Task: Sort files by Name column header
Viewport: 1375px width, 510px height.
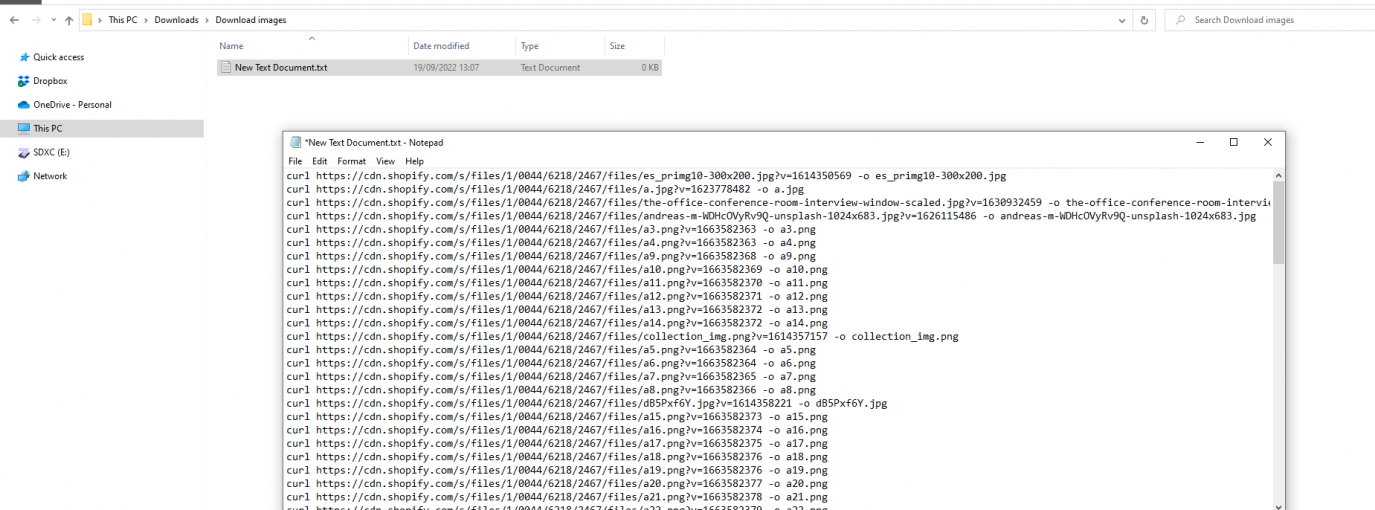Action: tap(232, 46)
